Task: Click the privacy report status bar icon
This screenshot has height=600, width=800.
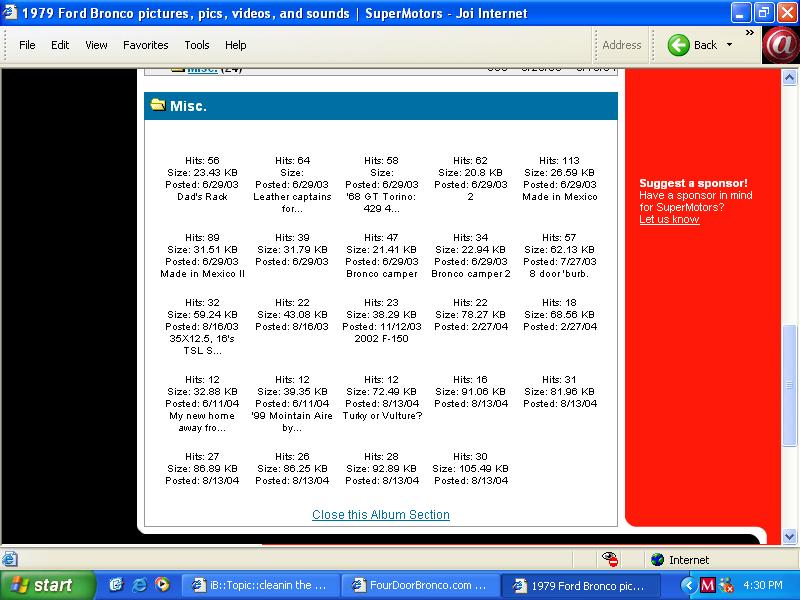Action: tap(609, 560)
